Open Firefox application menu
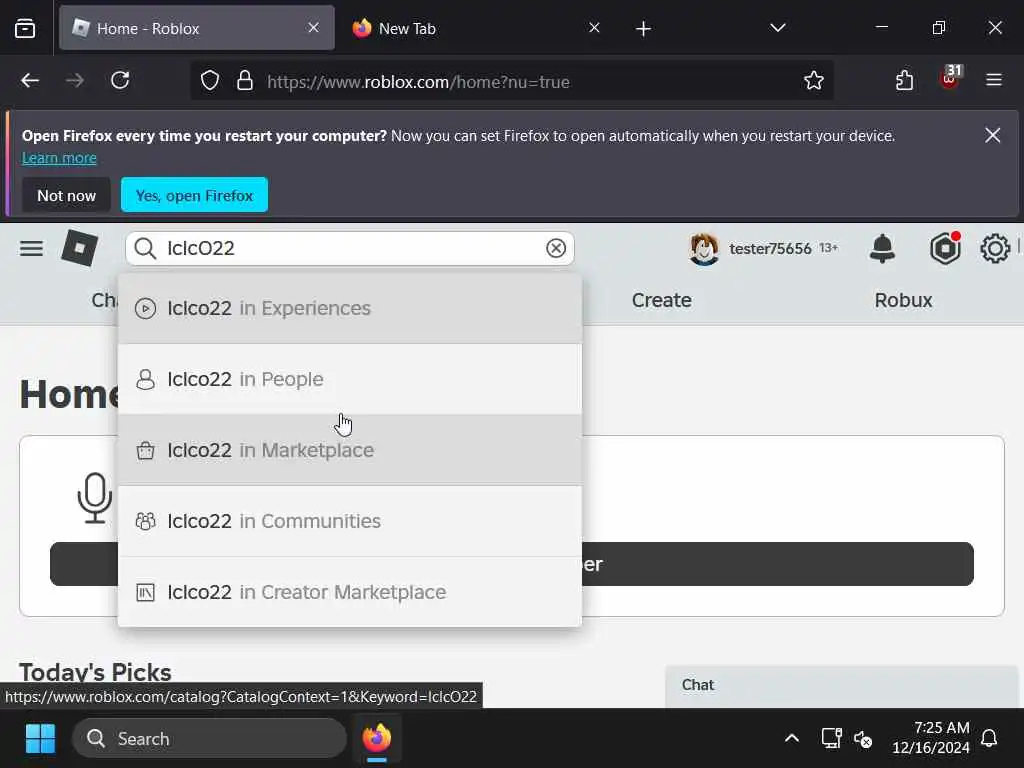 994,80
